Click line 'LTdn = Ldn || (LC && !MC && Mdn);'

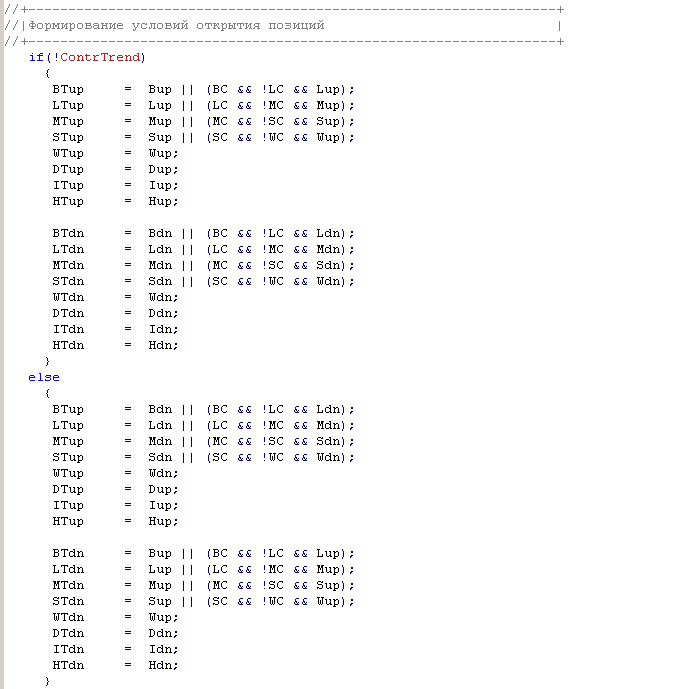tap(203, 250)
